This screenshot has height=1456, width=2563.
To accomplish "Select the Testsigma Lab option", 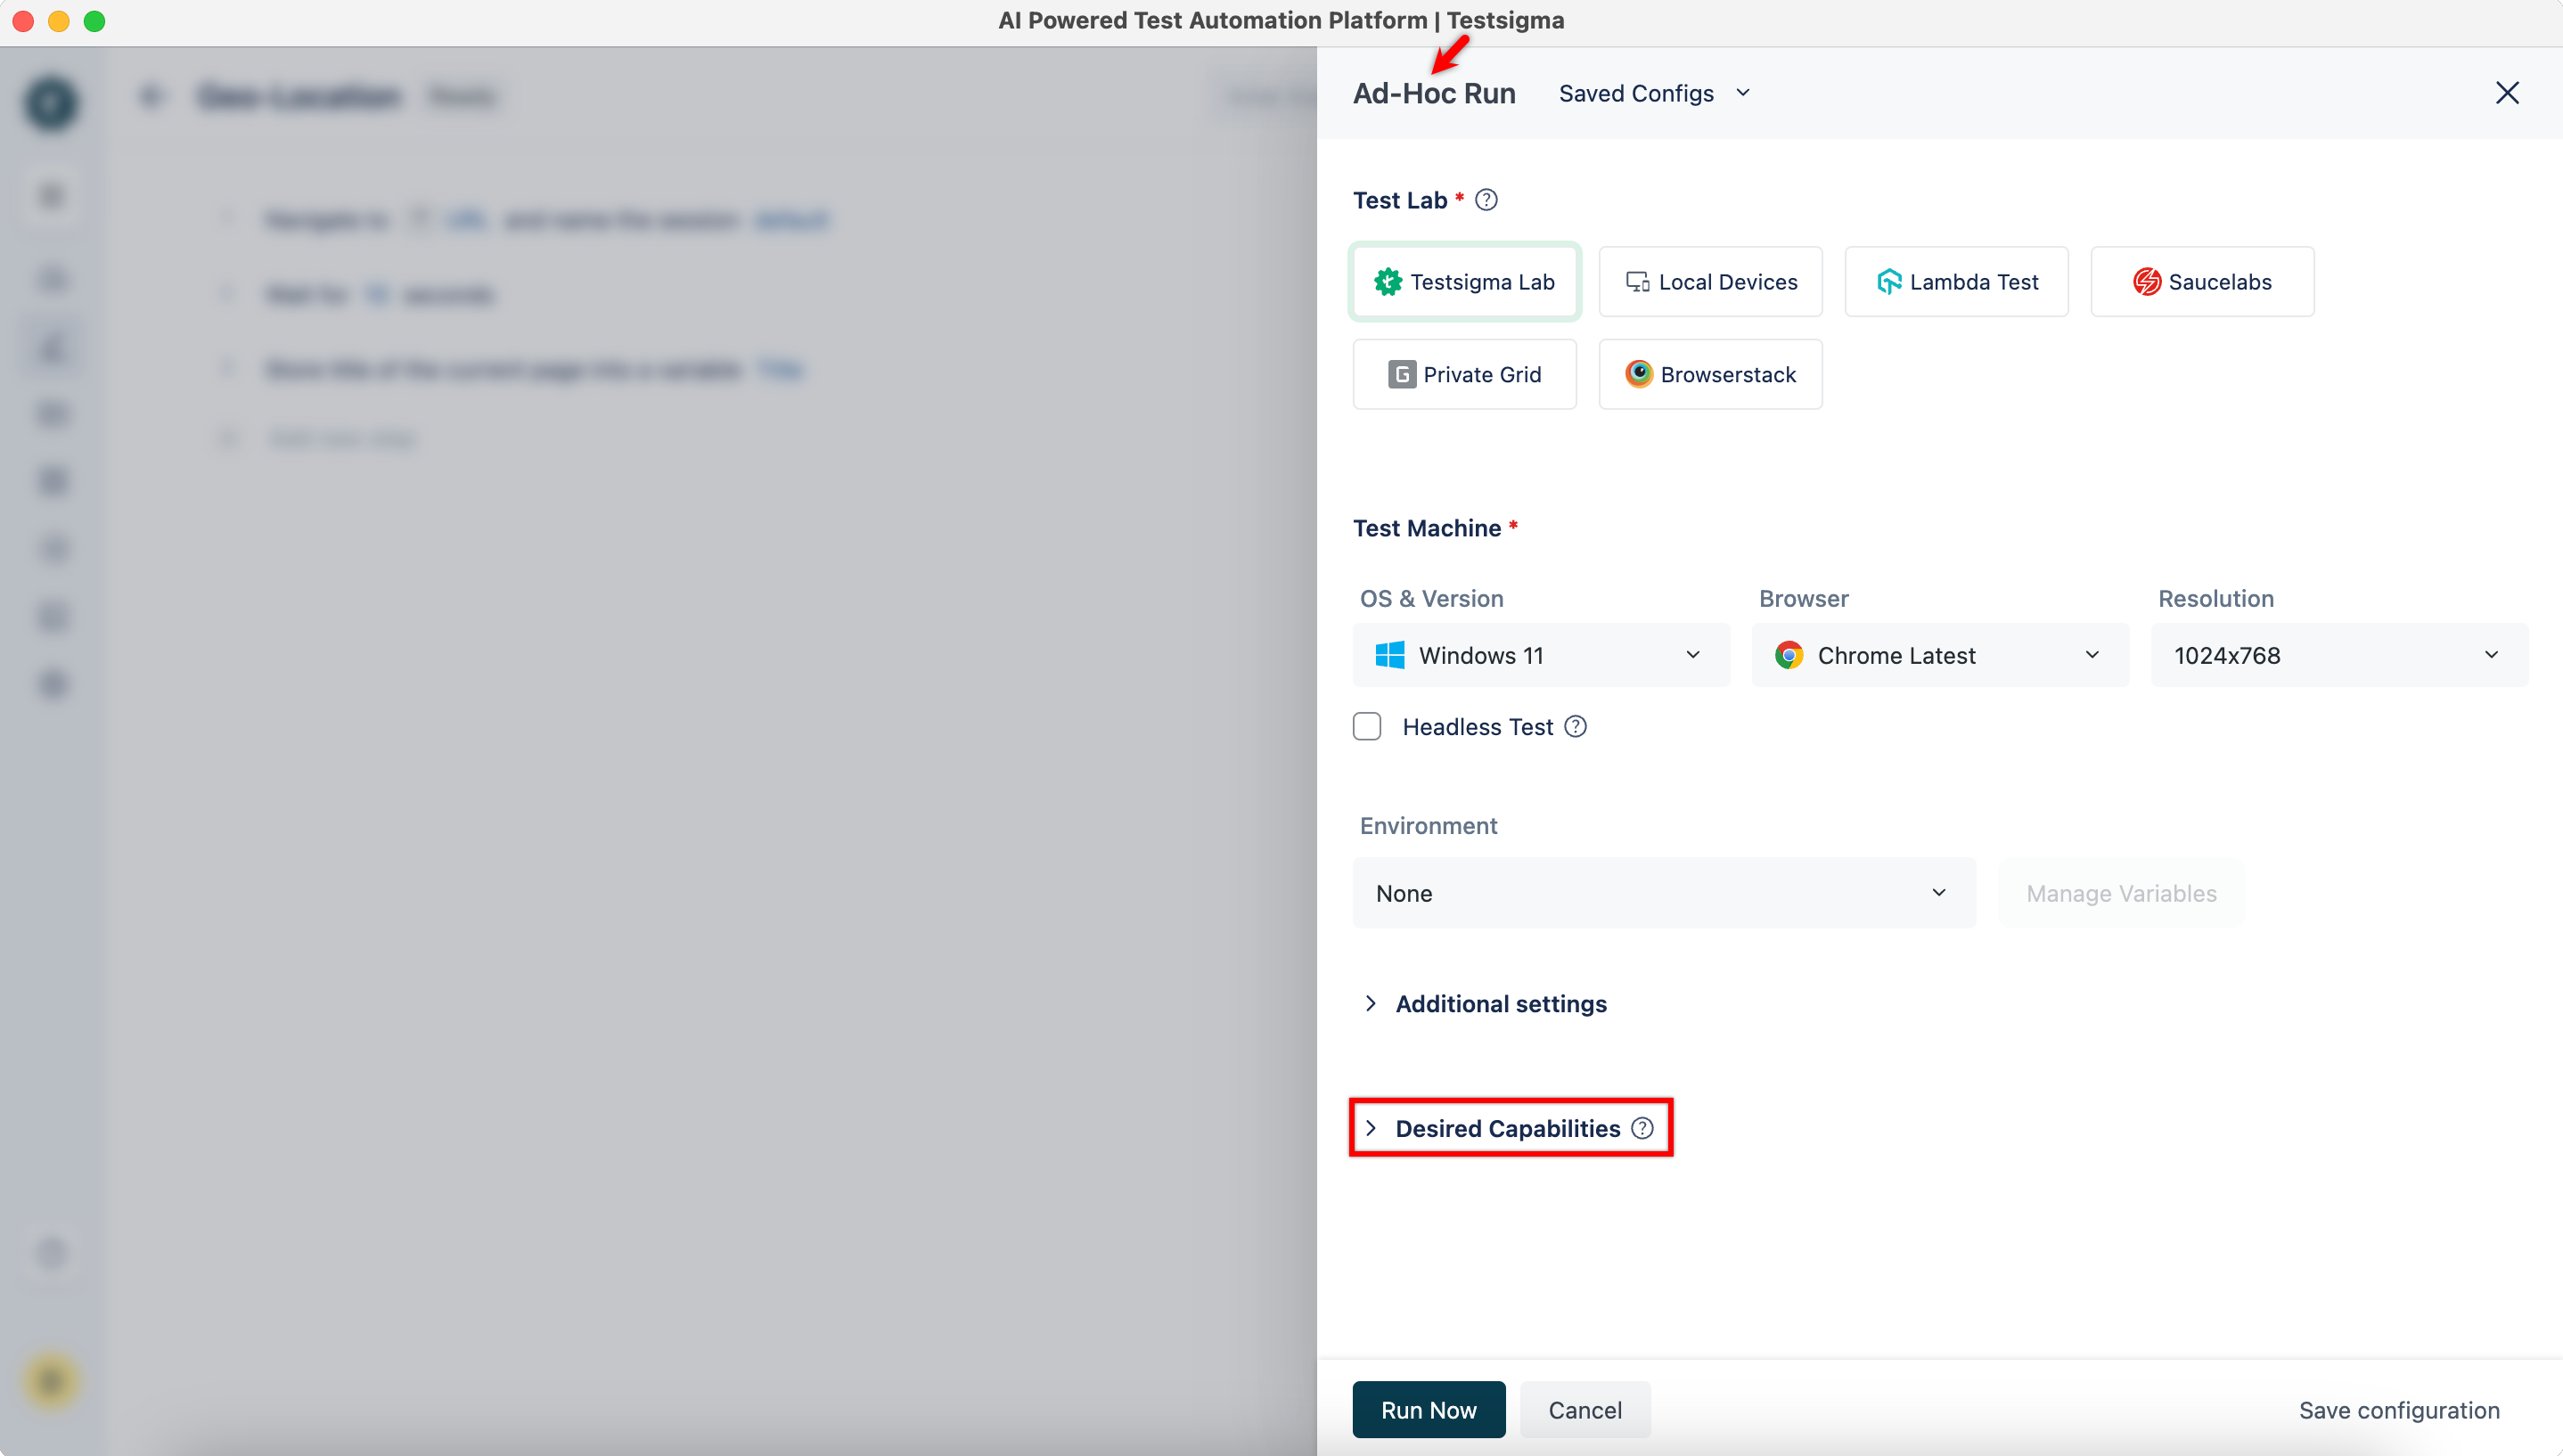I will [x=1464, y=282].
